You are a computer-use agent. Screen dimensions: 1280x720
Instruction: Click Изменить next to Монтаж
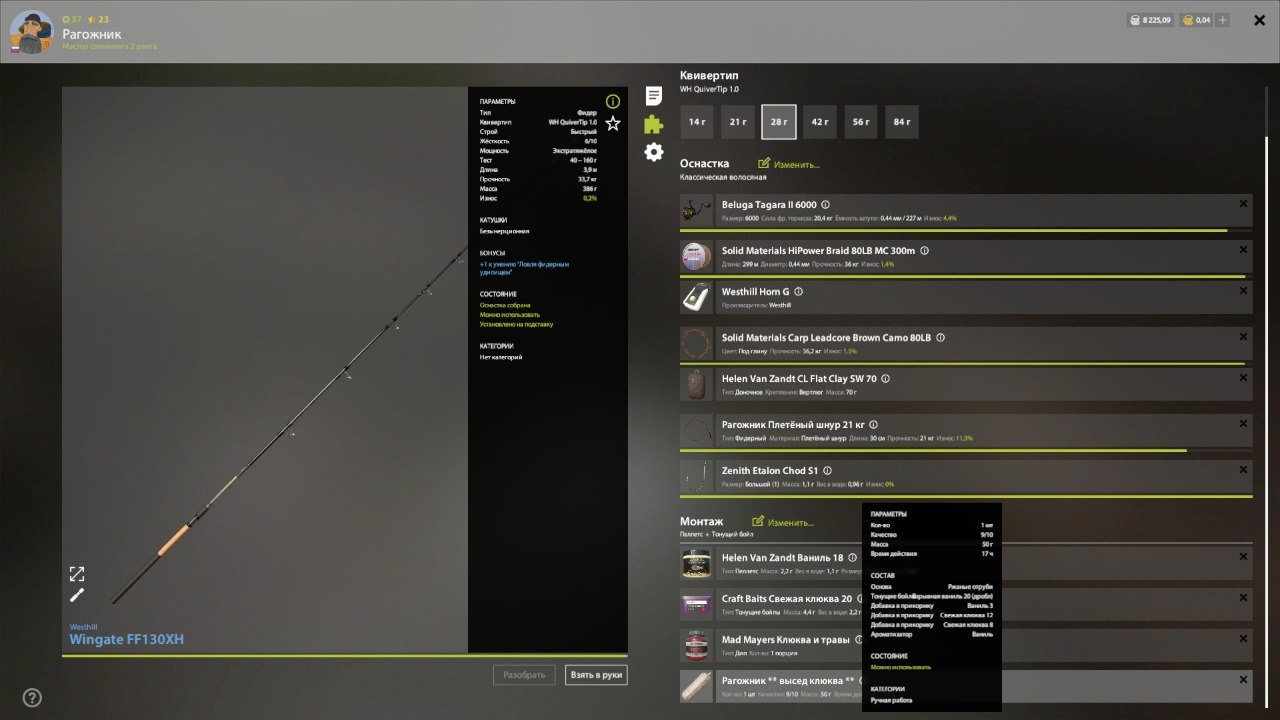coord(783,522)
